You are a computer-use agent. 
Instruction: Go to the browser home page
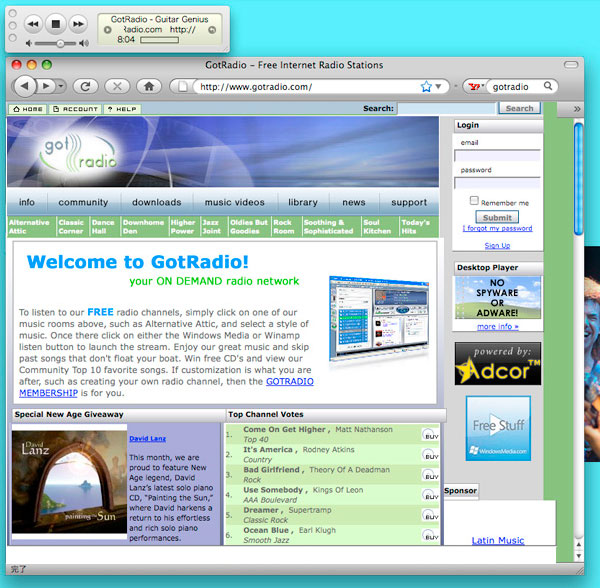pyautogui.click(x=149, y=86)
